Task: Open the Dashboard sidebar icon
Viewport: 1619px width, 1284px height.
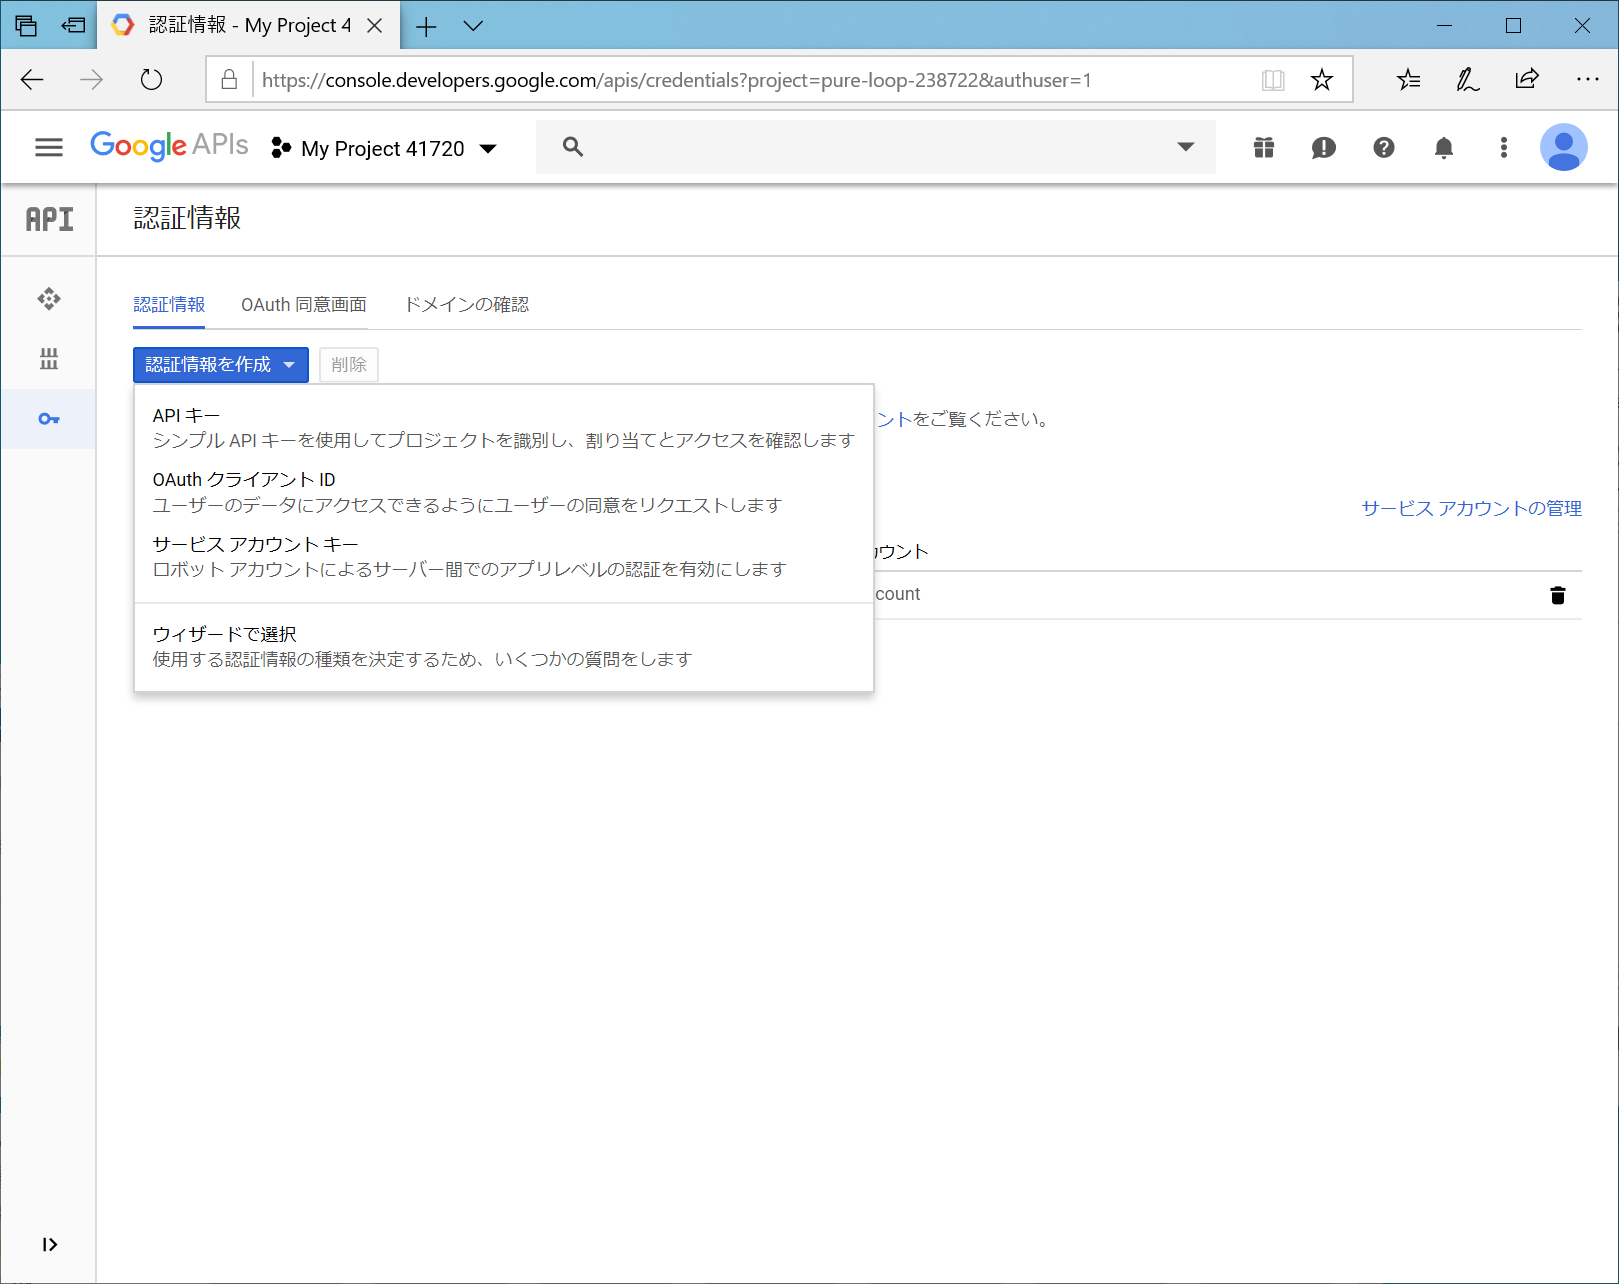Action: point(49,298)
